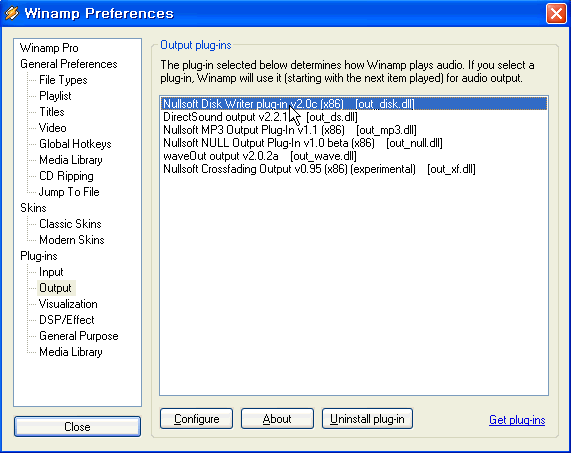Open CD Ripping preferences
The height and width of the screenshot is (453, 571).
coord(66,176)
